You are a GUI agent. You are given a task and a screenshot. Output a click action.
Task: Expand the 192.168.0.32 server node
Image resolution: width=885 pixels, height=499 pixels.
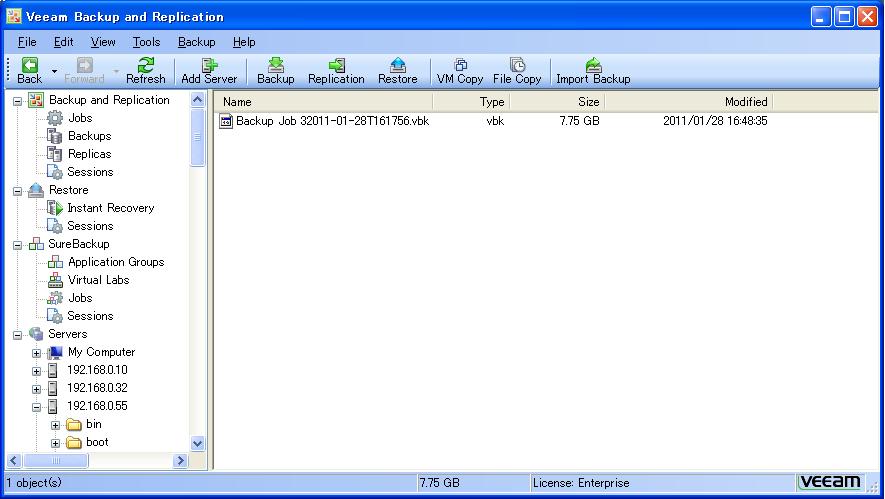pyautogui.click(x=36, y=389)
